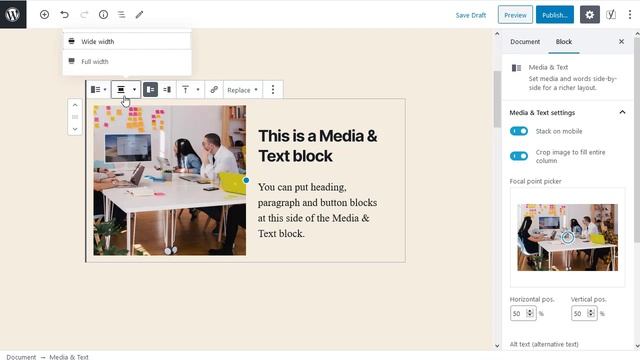Viewport: 640px width, 360px height.
Task: Move block up with arrow
Action: click(75, 105)
